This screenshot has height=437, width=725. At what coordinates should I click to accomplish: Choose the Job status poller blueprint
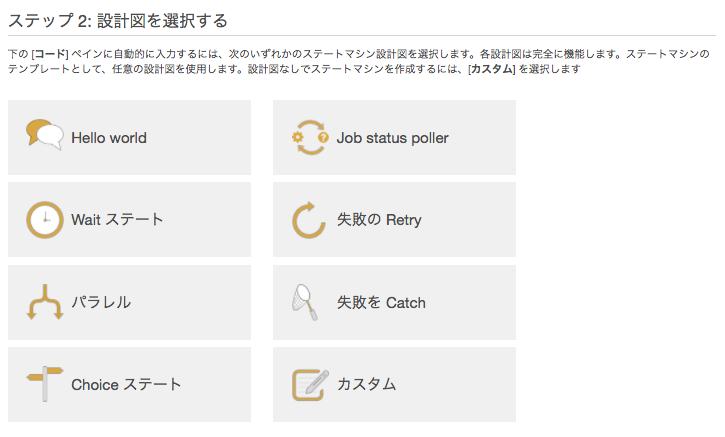click(394, 137)
